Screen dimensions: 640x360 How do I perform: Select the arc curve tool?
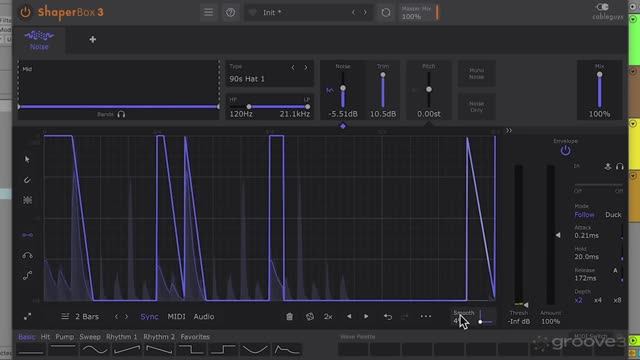27,256
